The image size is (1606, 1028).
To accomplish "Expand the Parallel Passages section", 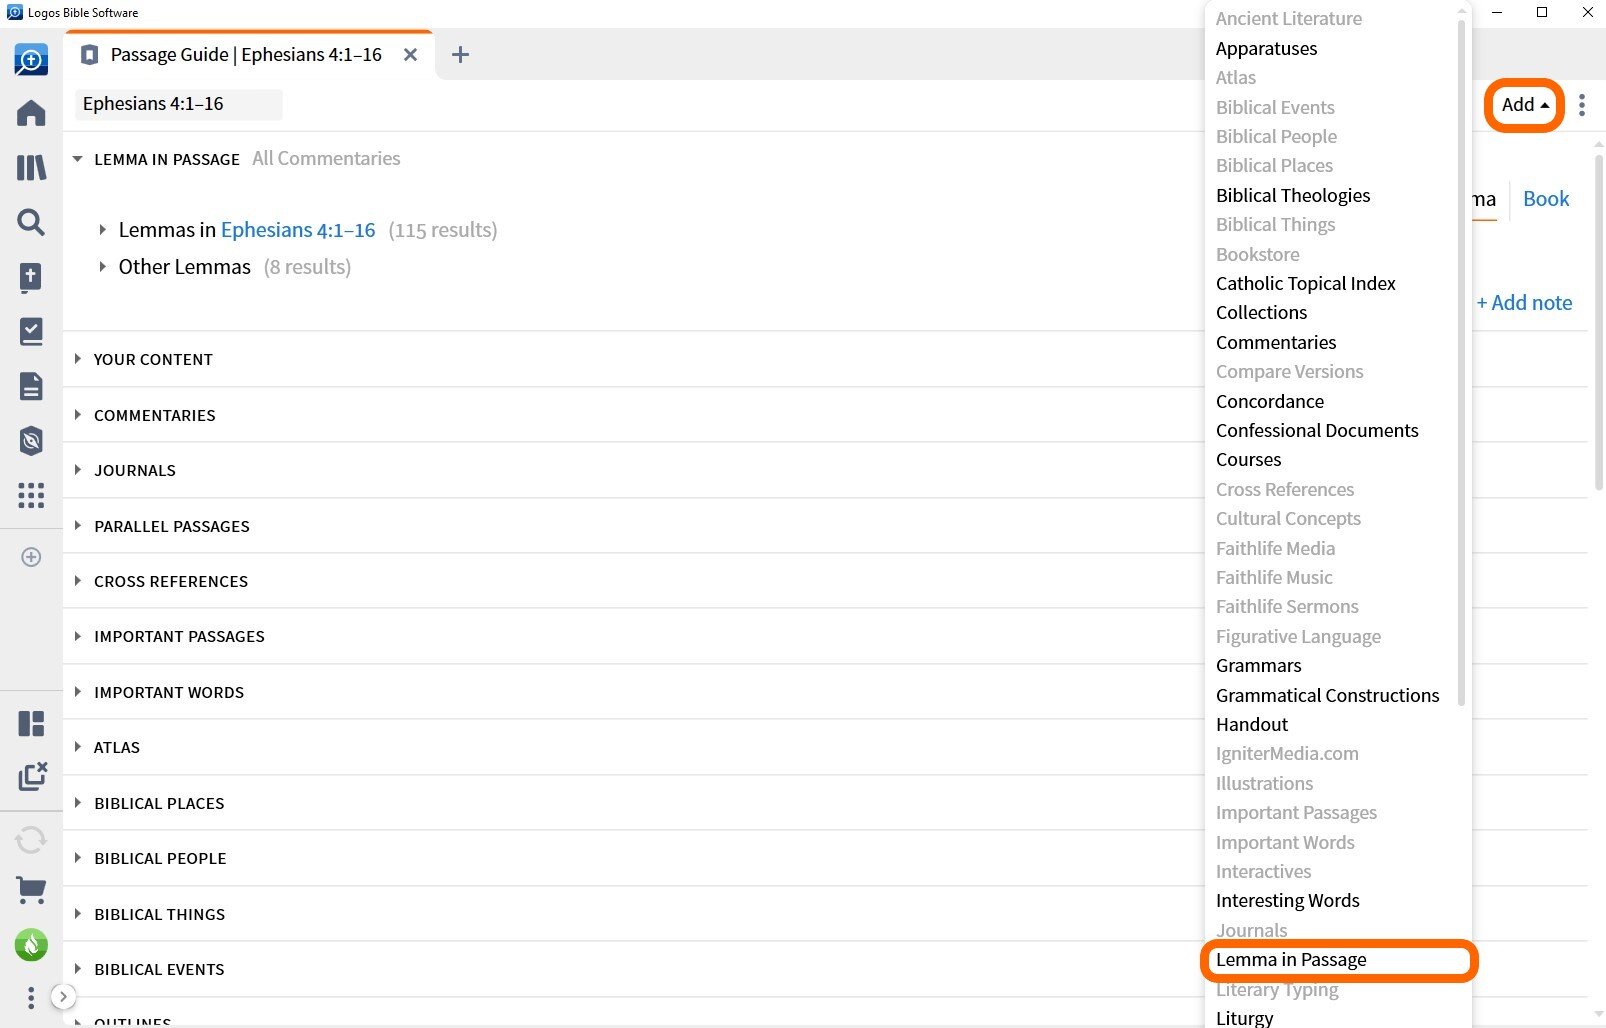I will pyautogui.click(x=78, y=526).
